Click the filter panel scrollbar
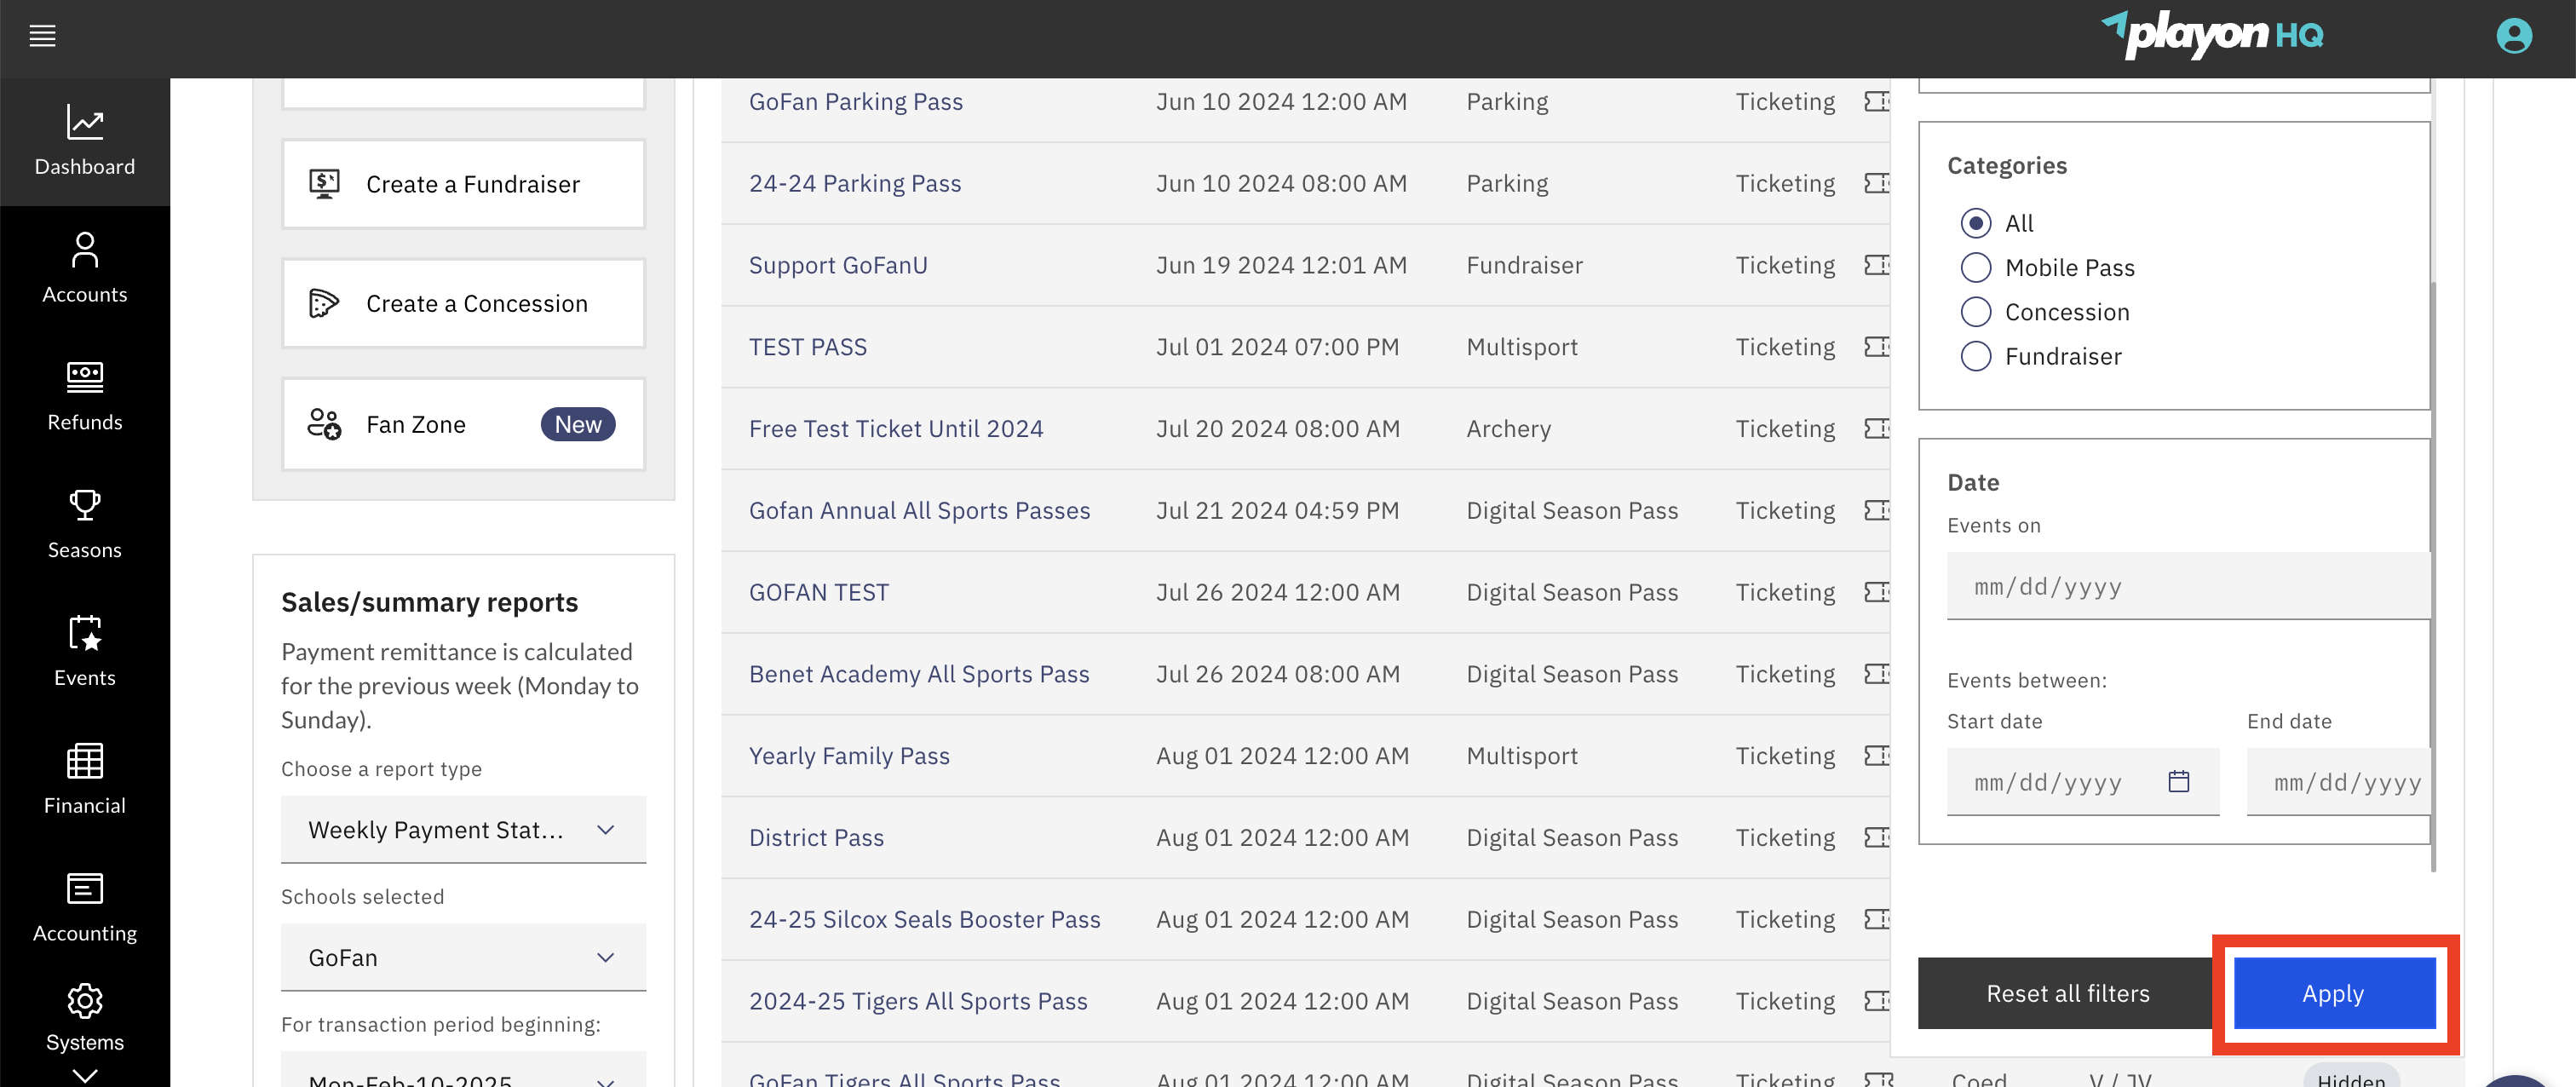Image resolution: width=2576 pixels, height=1087 pixels. click(x=2434, y=575)
